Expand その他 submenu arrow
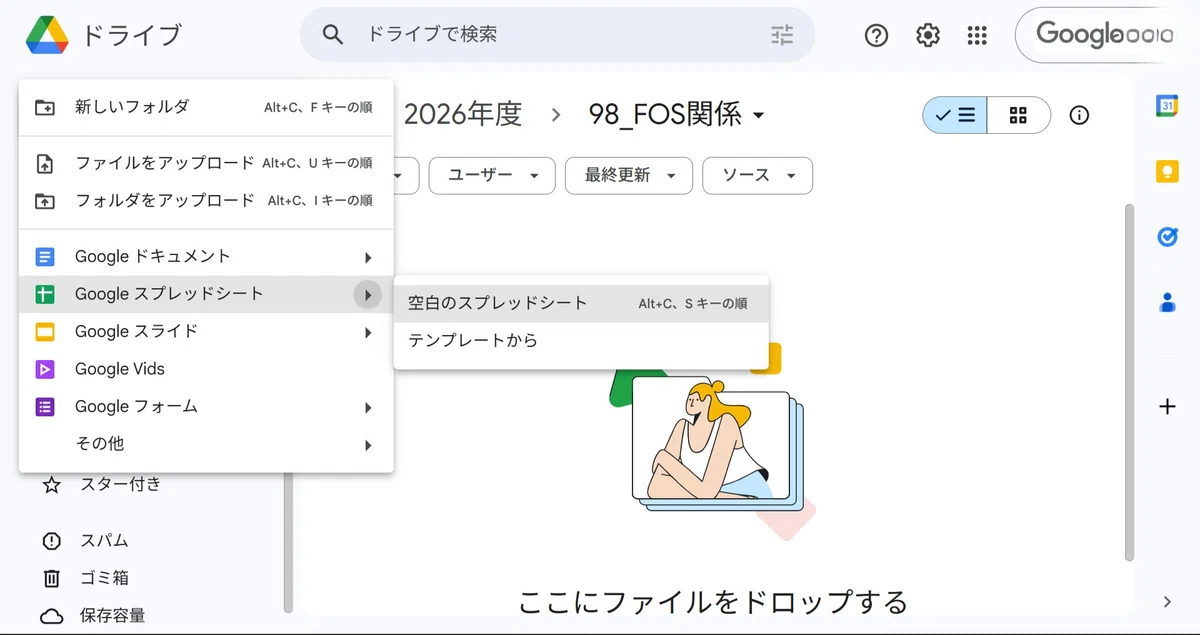Screen dimensions: 1200x635 pyautogui.click(x=368, y=444)
